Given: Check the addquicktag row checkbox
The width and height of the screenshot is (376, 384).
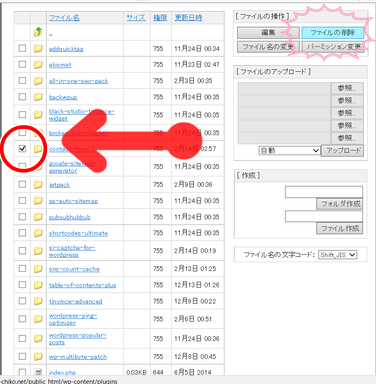Looking at the screenshot, I should coord(22,48).
